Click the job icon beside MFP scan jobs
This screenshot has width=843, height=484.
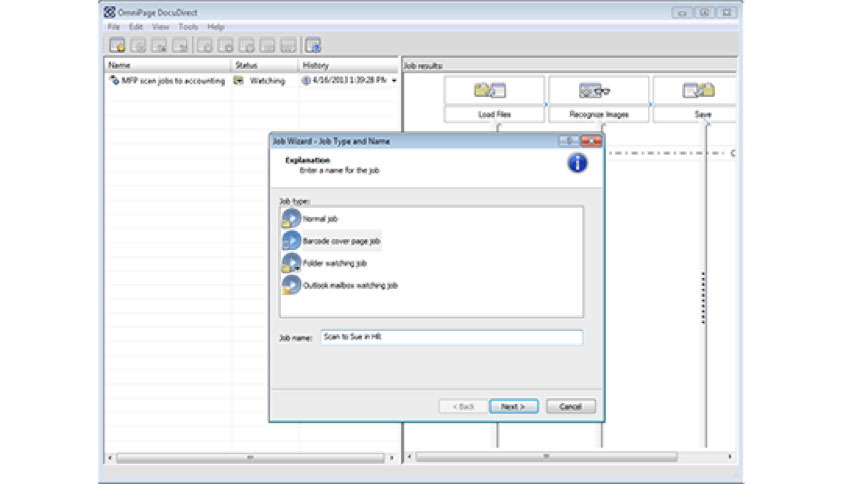point(114,80)
